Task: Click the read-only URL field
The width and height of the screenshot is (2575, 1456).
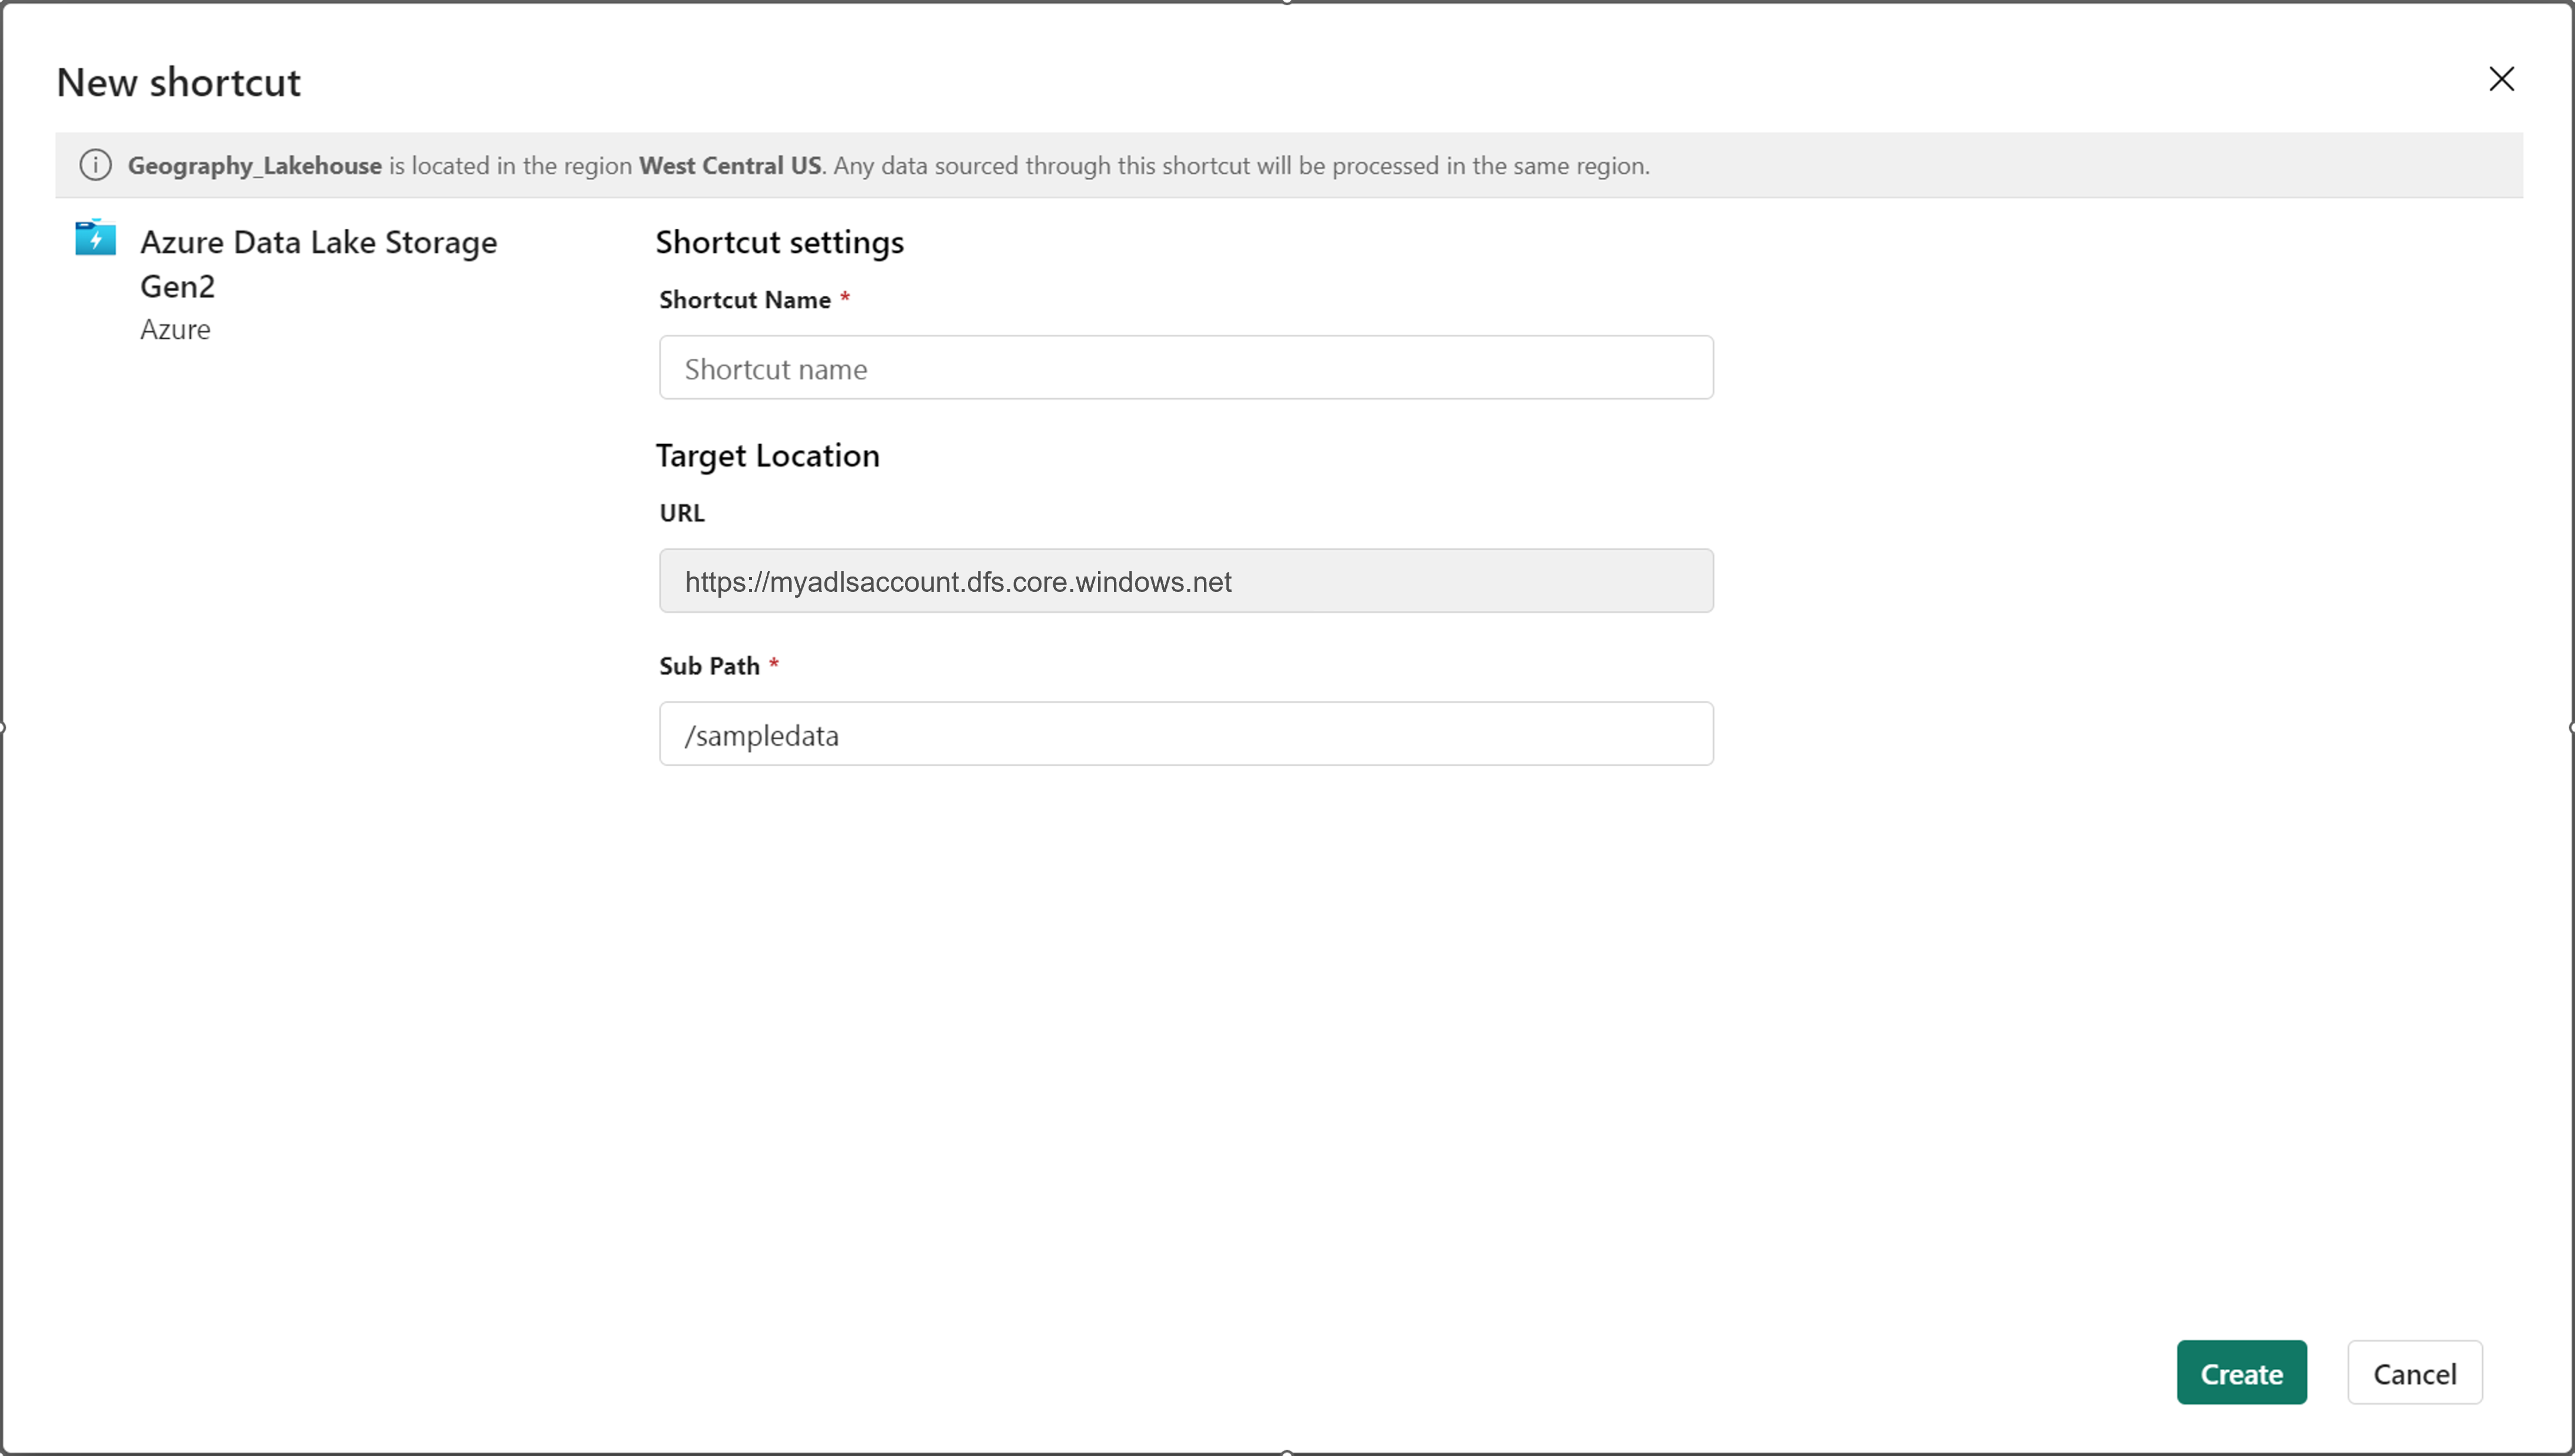Action: pyautogui.click(x=1185, y=581)
